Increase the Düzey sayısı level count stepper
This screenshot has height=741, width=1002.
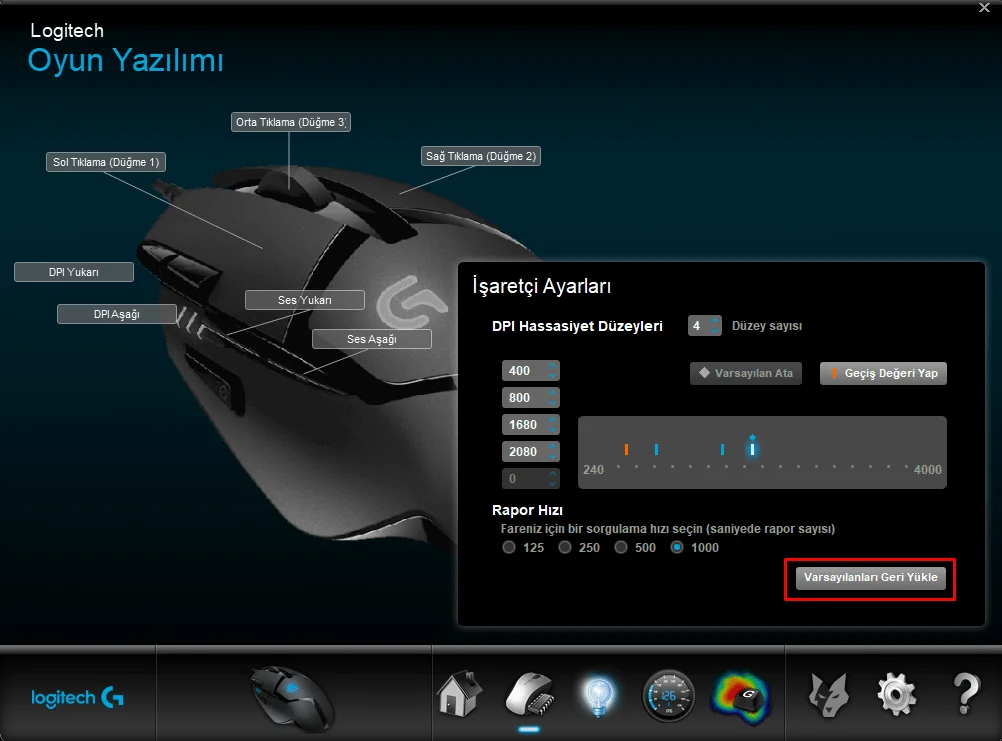(x=715, y=321)
